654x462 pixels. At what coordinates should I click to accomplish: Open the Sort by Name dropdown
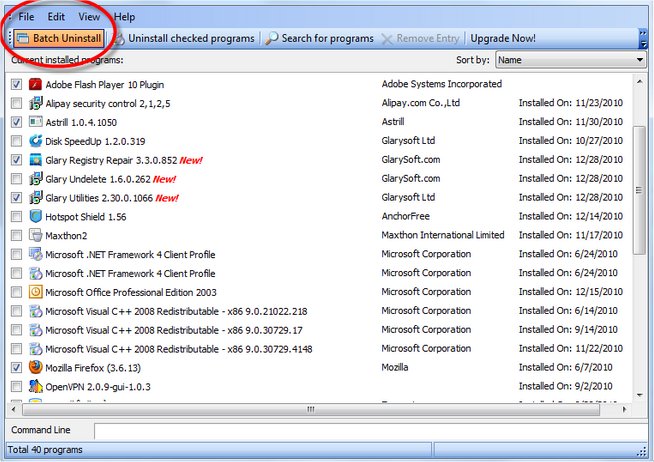[570, 60]
